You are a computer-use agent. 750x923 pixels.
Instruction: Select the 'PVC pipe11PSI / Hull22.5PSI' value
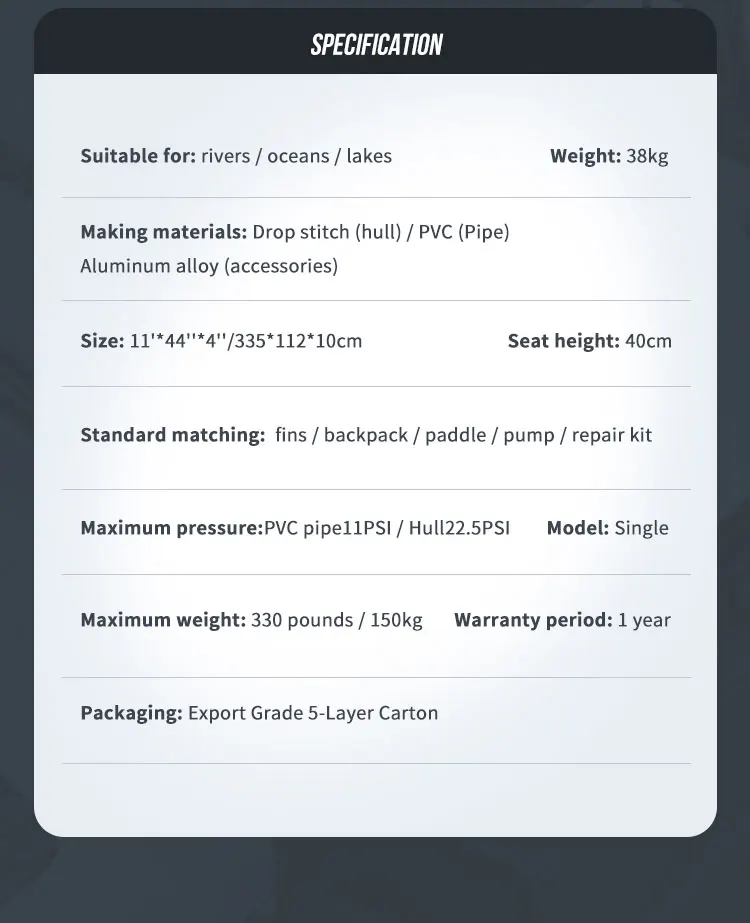coord(387,528)
